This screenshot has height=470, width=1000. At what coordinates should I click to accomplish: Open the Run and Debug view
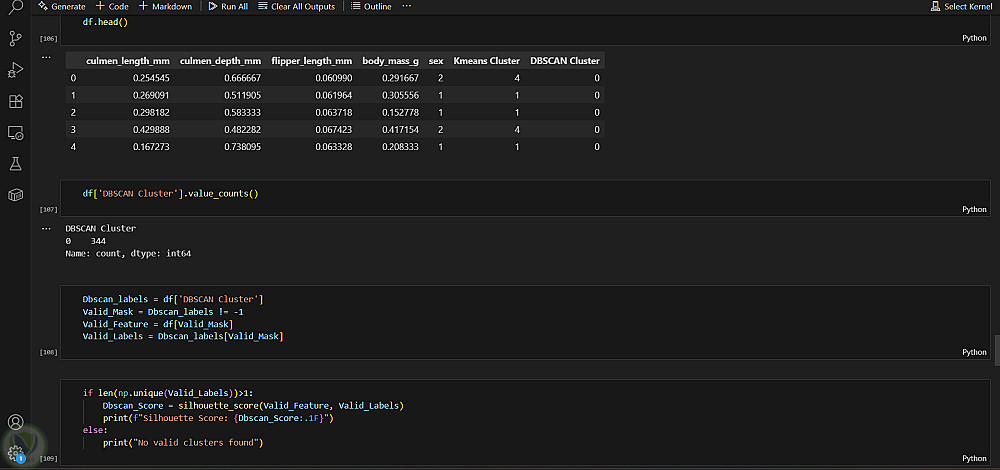[x=15, y=70]
